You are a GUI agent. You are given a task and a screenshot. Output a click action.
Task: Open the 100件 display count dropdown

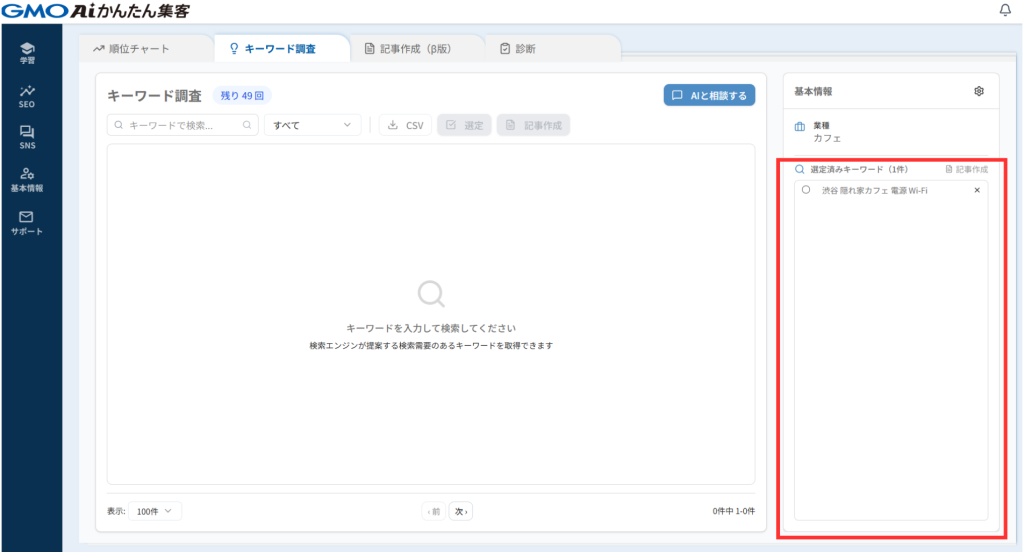coord(154,511)
